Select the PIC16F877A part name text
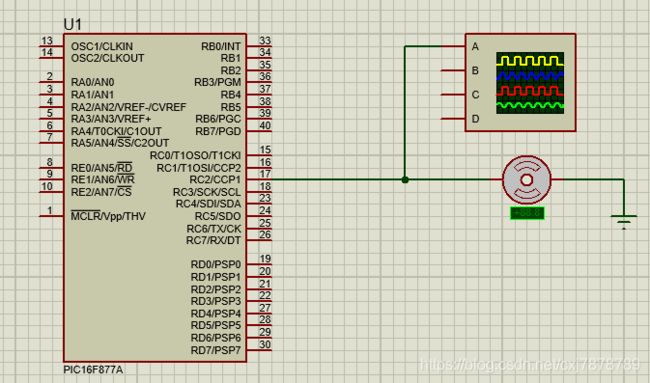The width and height of the screenshot is (650, 383). (x=93, y=369)
